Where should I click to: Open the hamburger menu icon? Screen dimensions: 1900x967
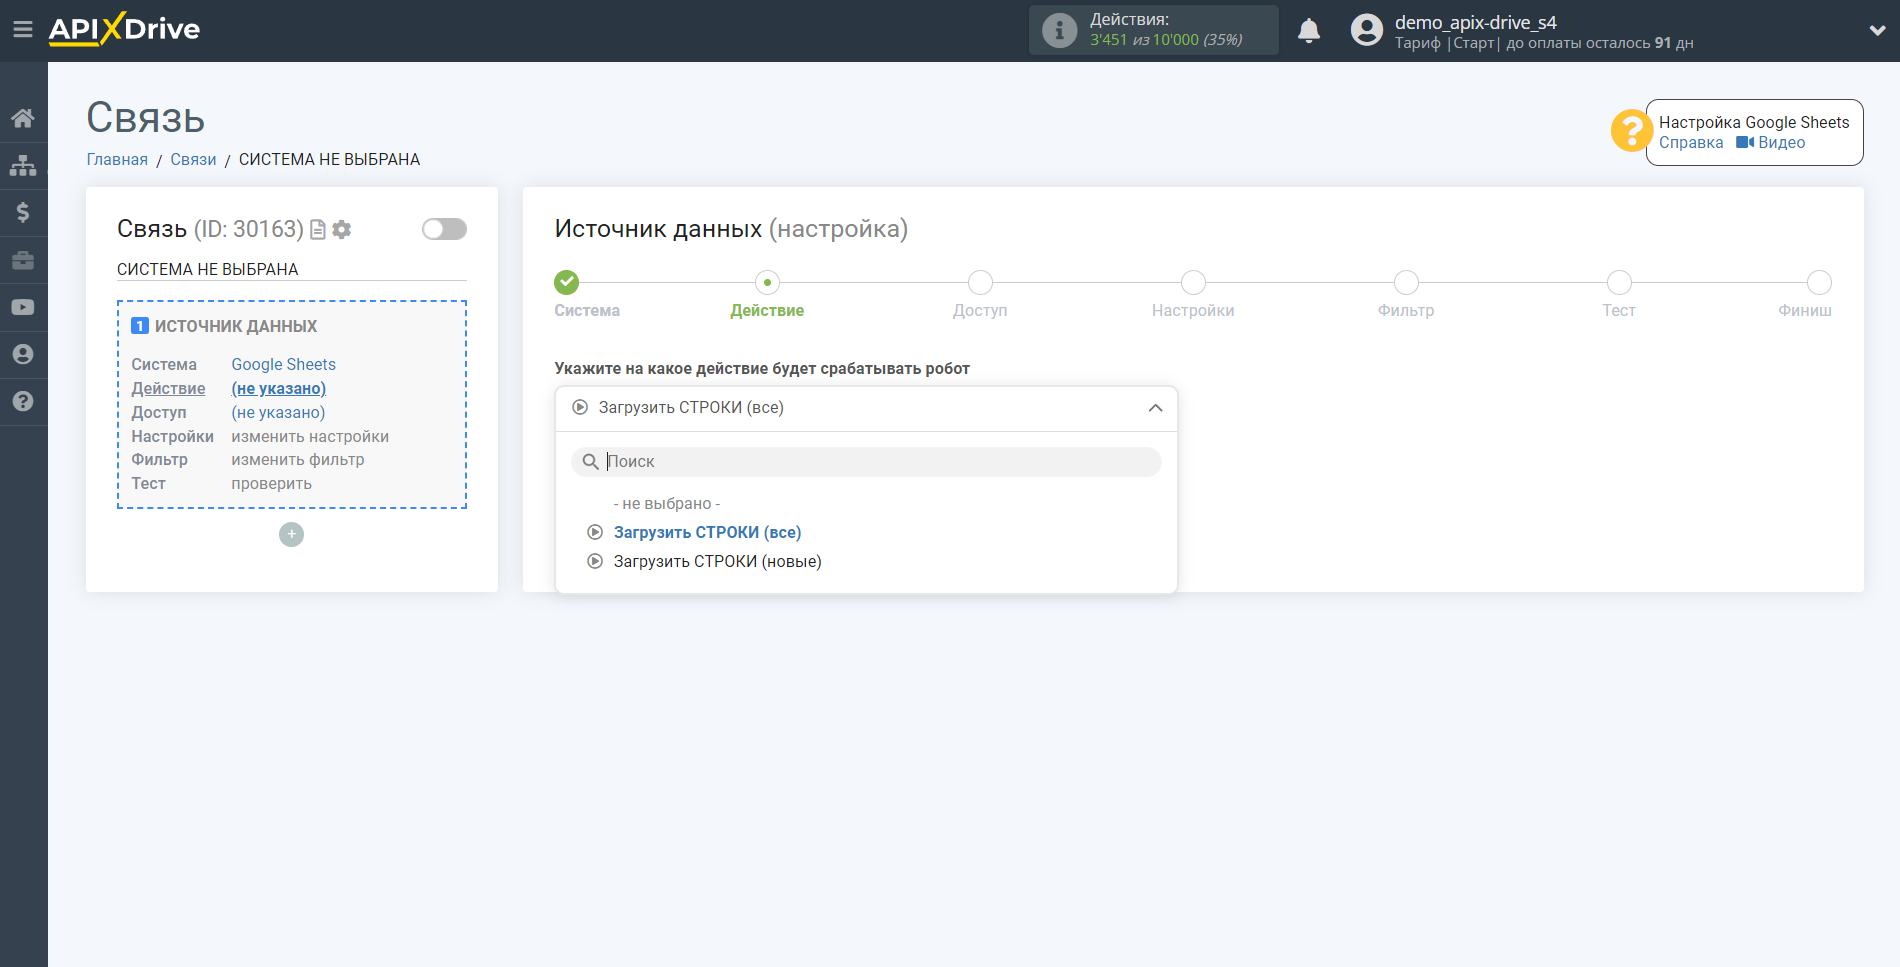coord(23,30)
